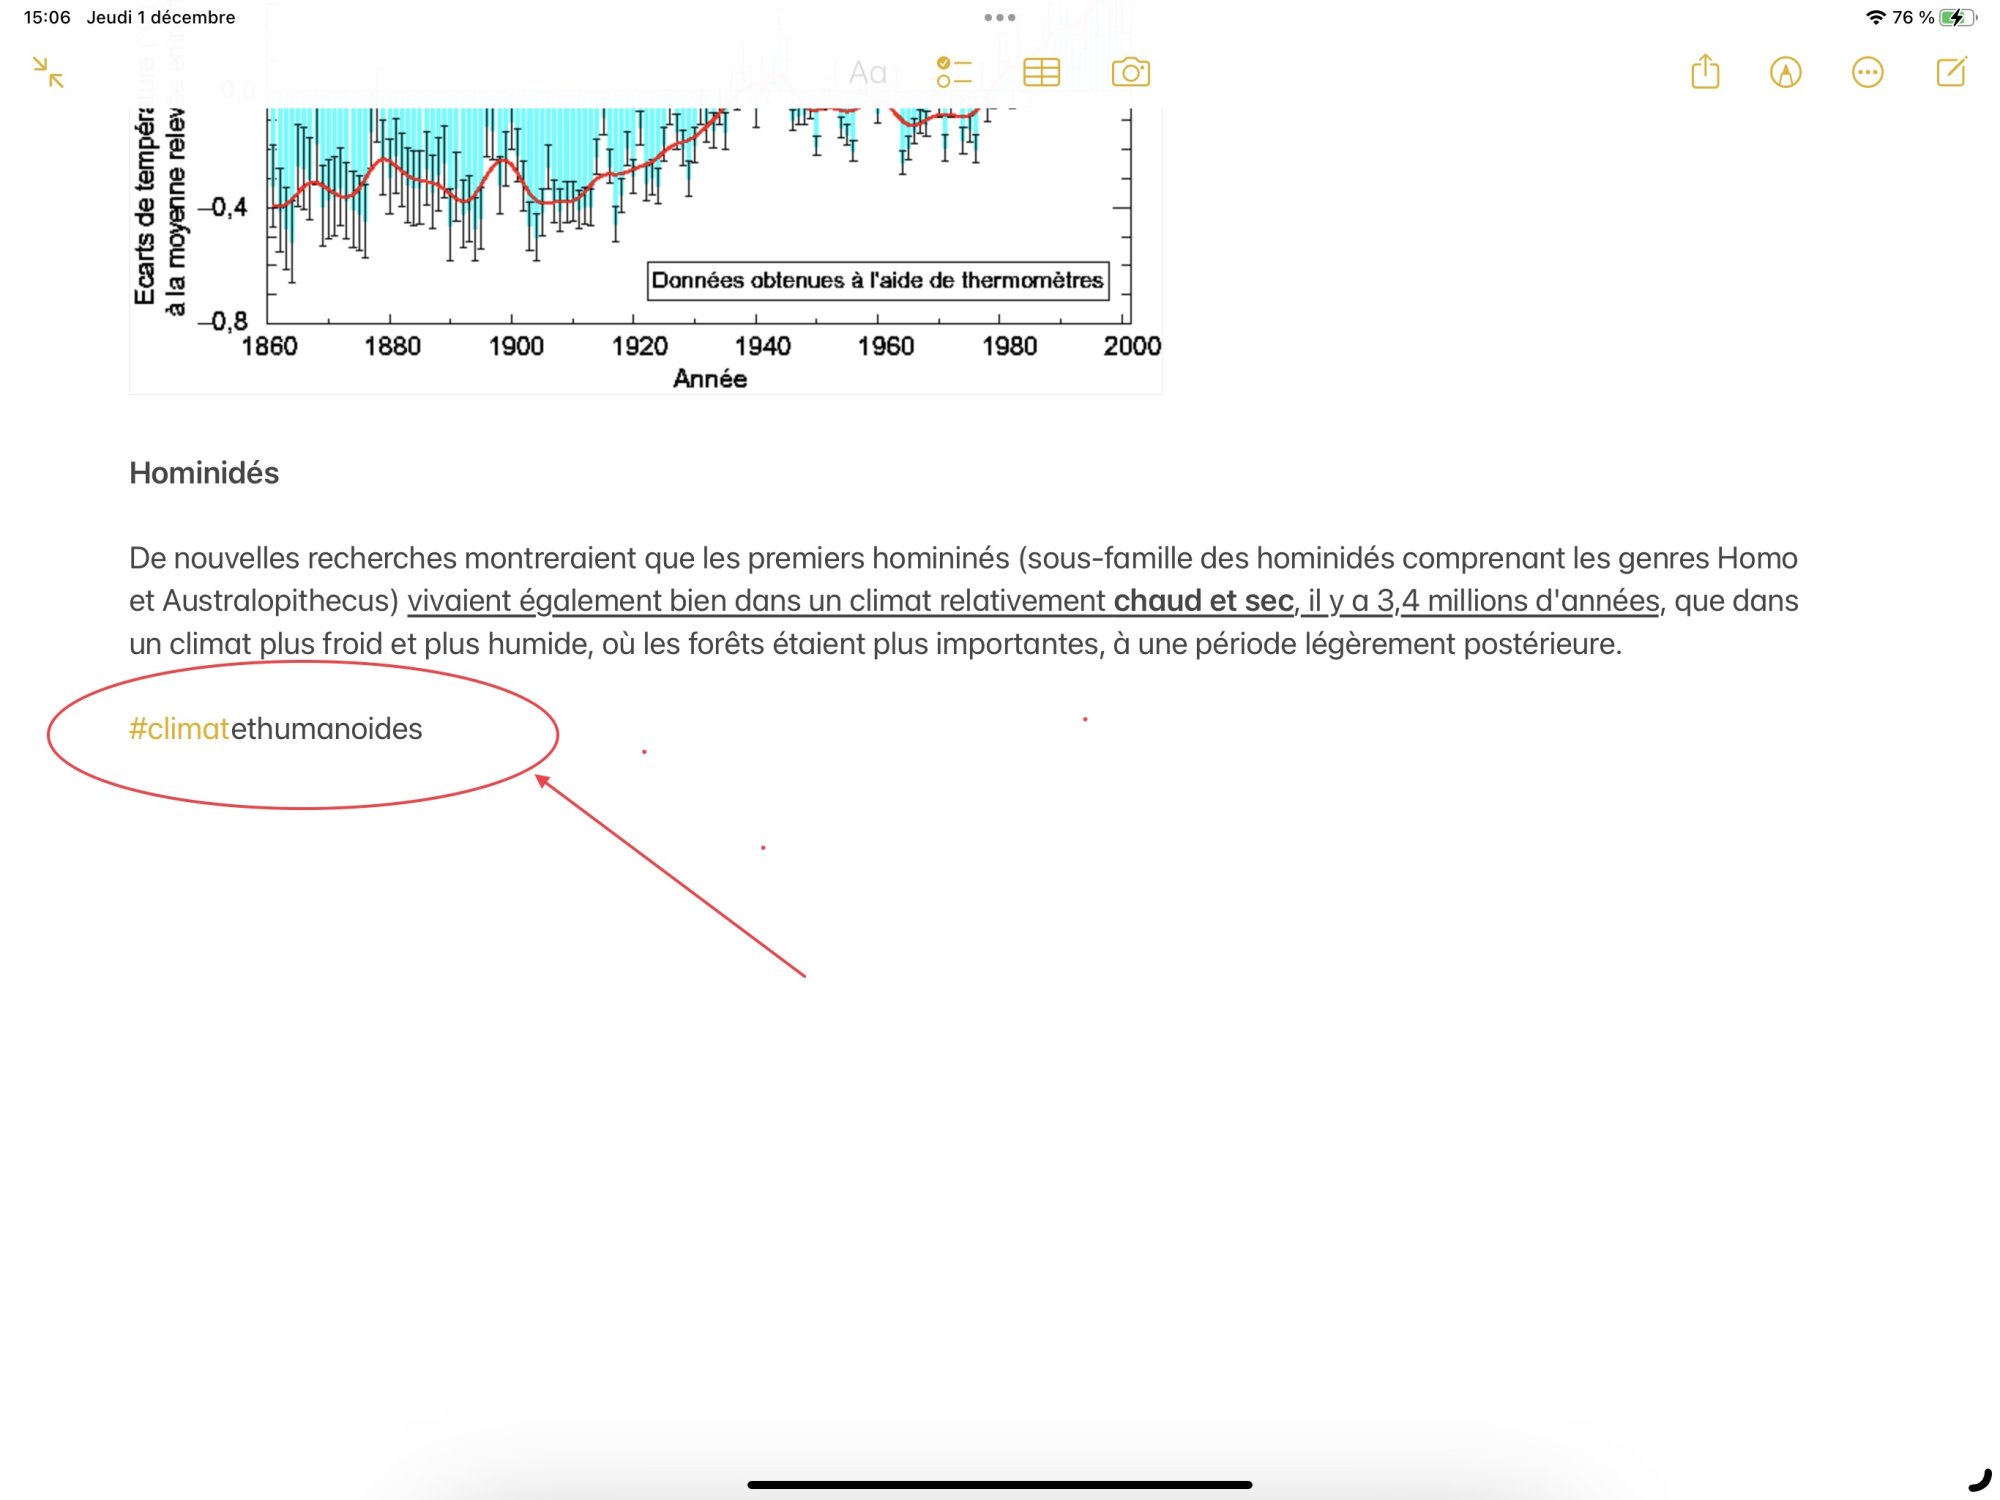
Task: Click the bold text "chaud et sec"
Action: coord(1203,601)
